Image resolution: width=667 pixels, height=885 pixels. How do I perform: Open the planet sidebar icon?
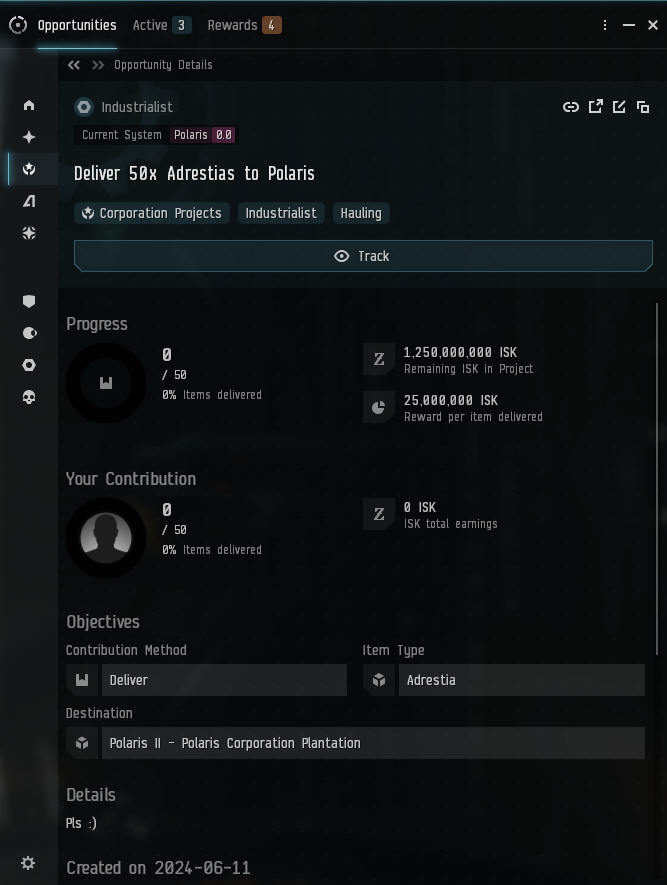click(x=29, y=333)
